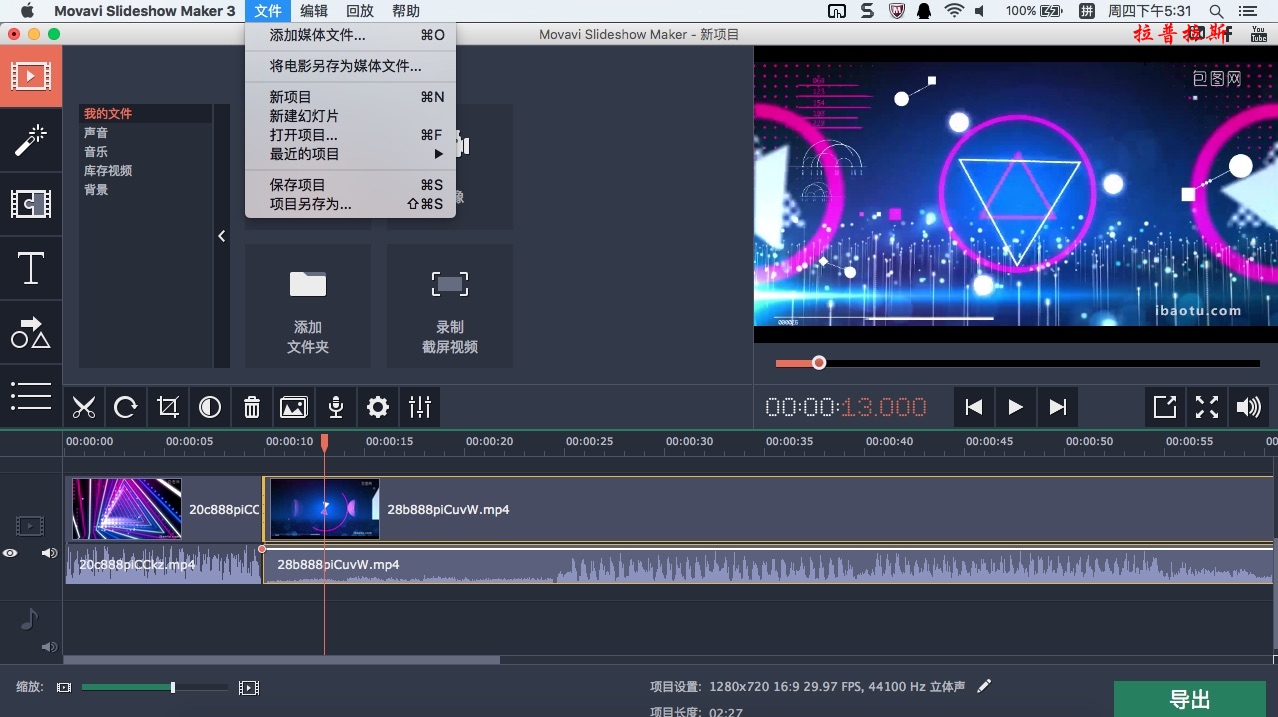Click the Record audio microphone icon
The width and height of the screenshot is (1278, 717).
336,407
